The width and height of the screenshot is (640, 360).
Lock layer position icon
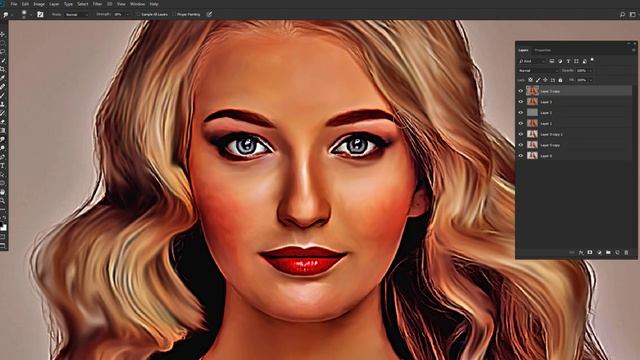[545, 80]
